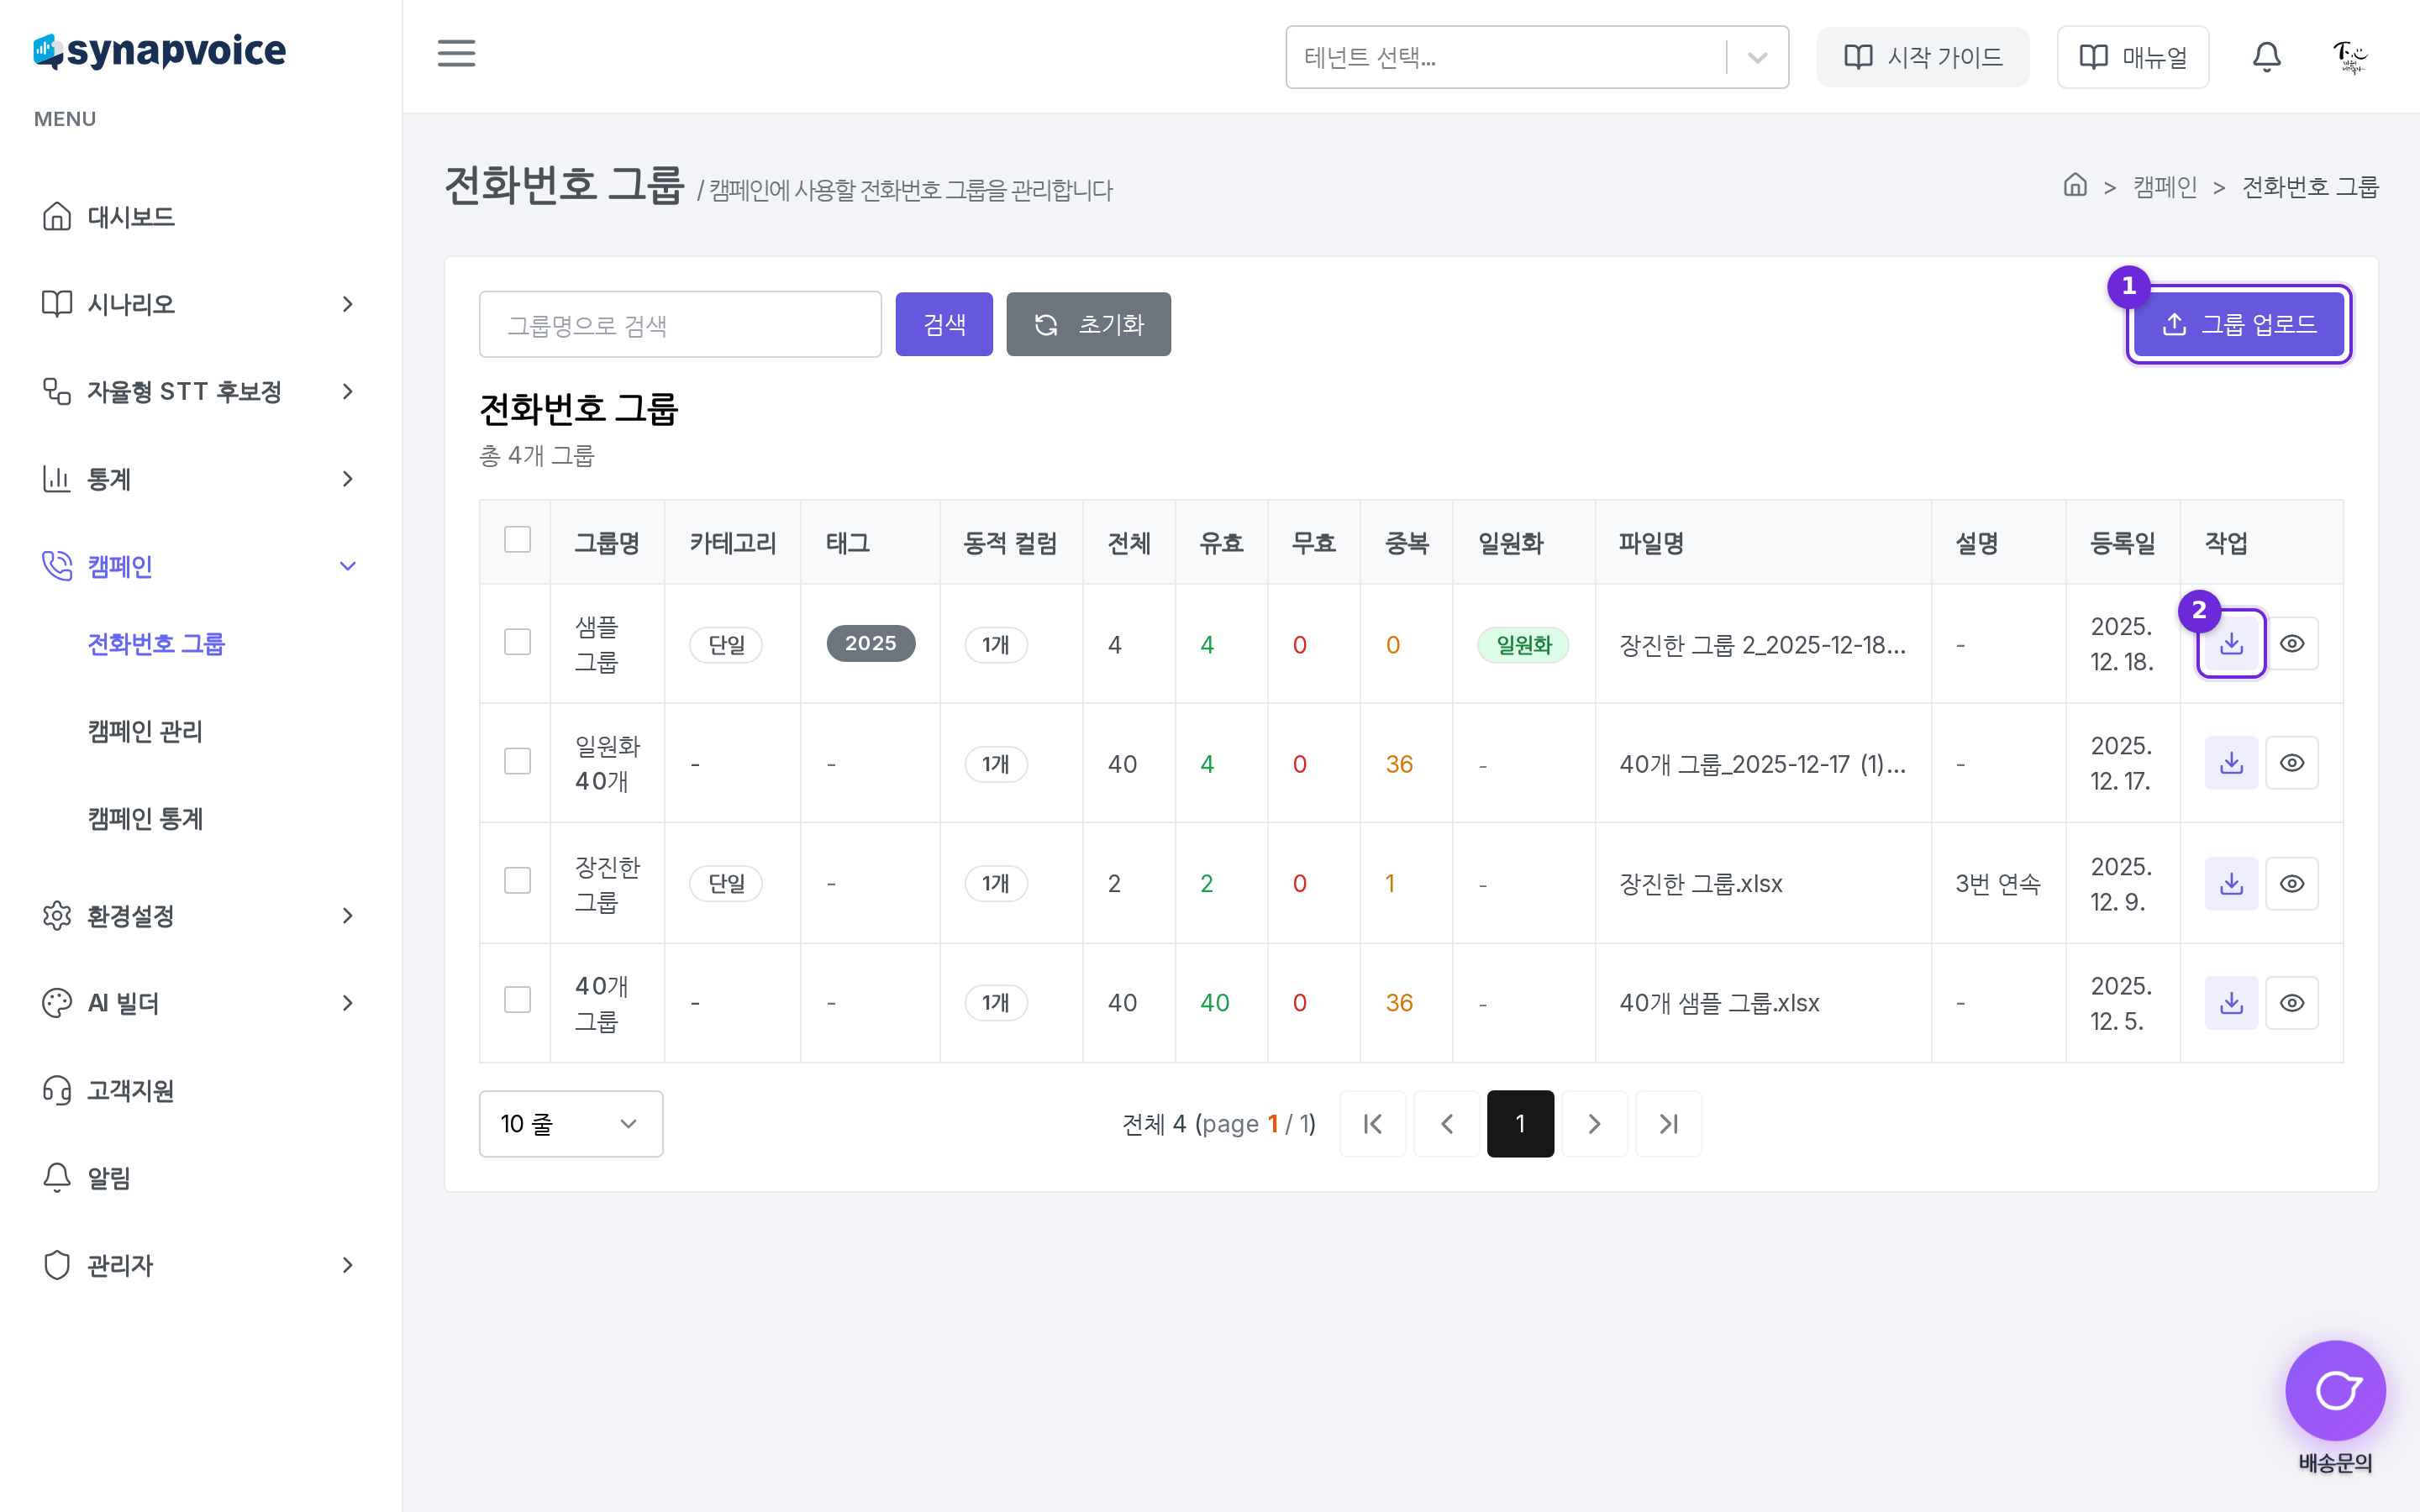This screenshot has height=1512, width=2420.
Task: Expand the 통계 sidebar menu
Action: pos(200,479)
